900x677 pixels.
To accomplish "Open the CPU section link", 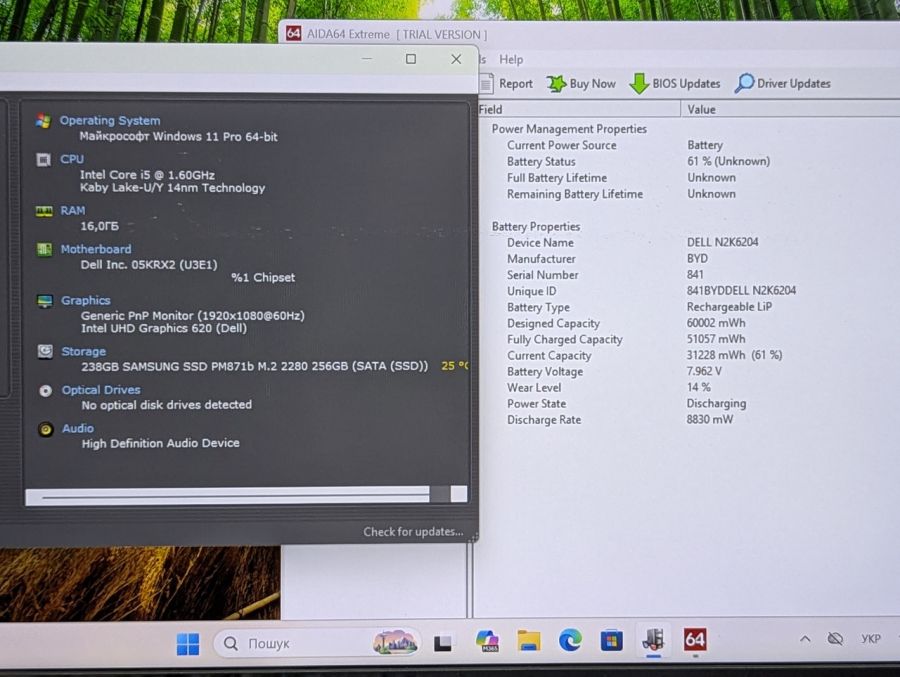I will click(72, 159).
